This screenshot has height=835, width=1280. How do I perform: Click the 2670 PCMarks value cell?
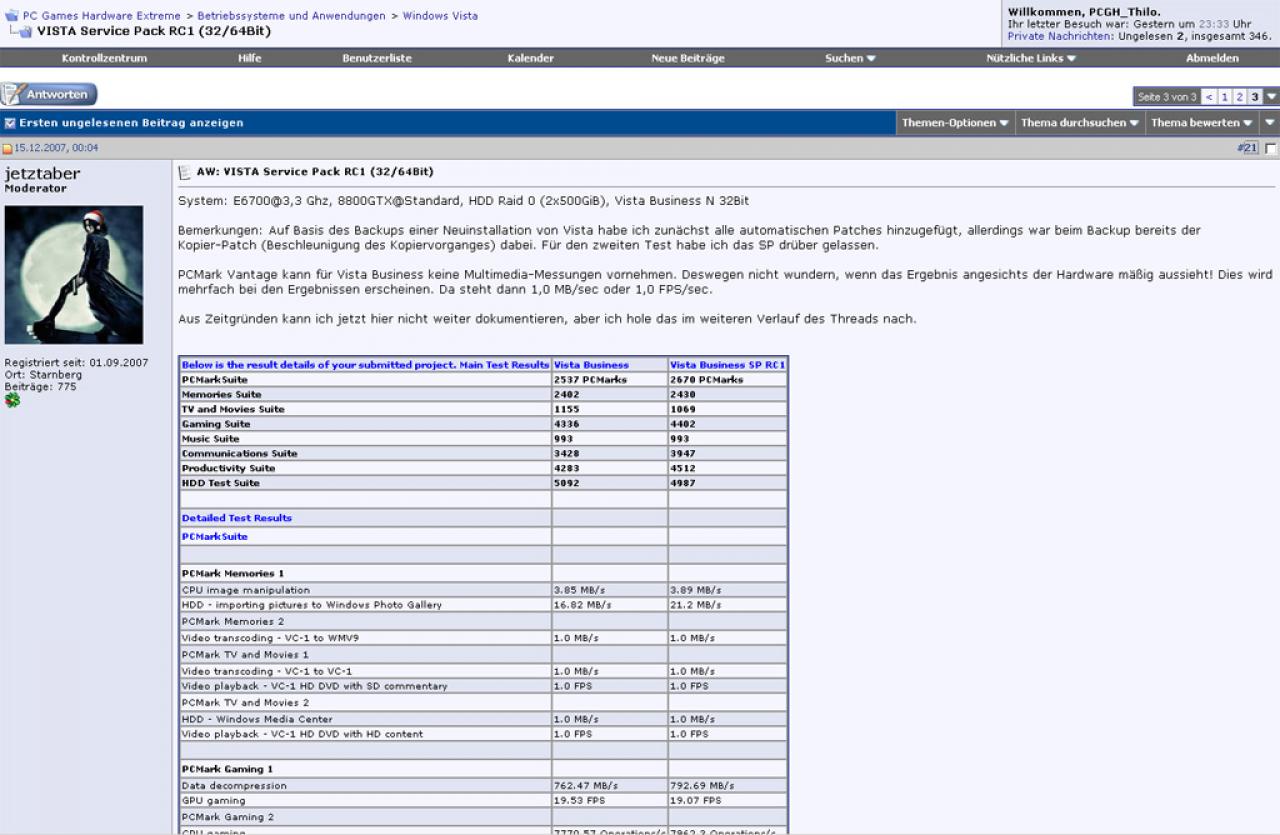(728, 380)
